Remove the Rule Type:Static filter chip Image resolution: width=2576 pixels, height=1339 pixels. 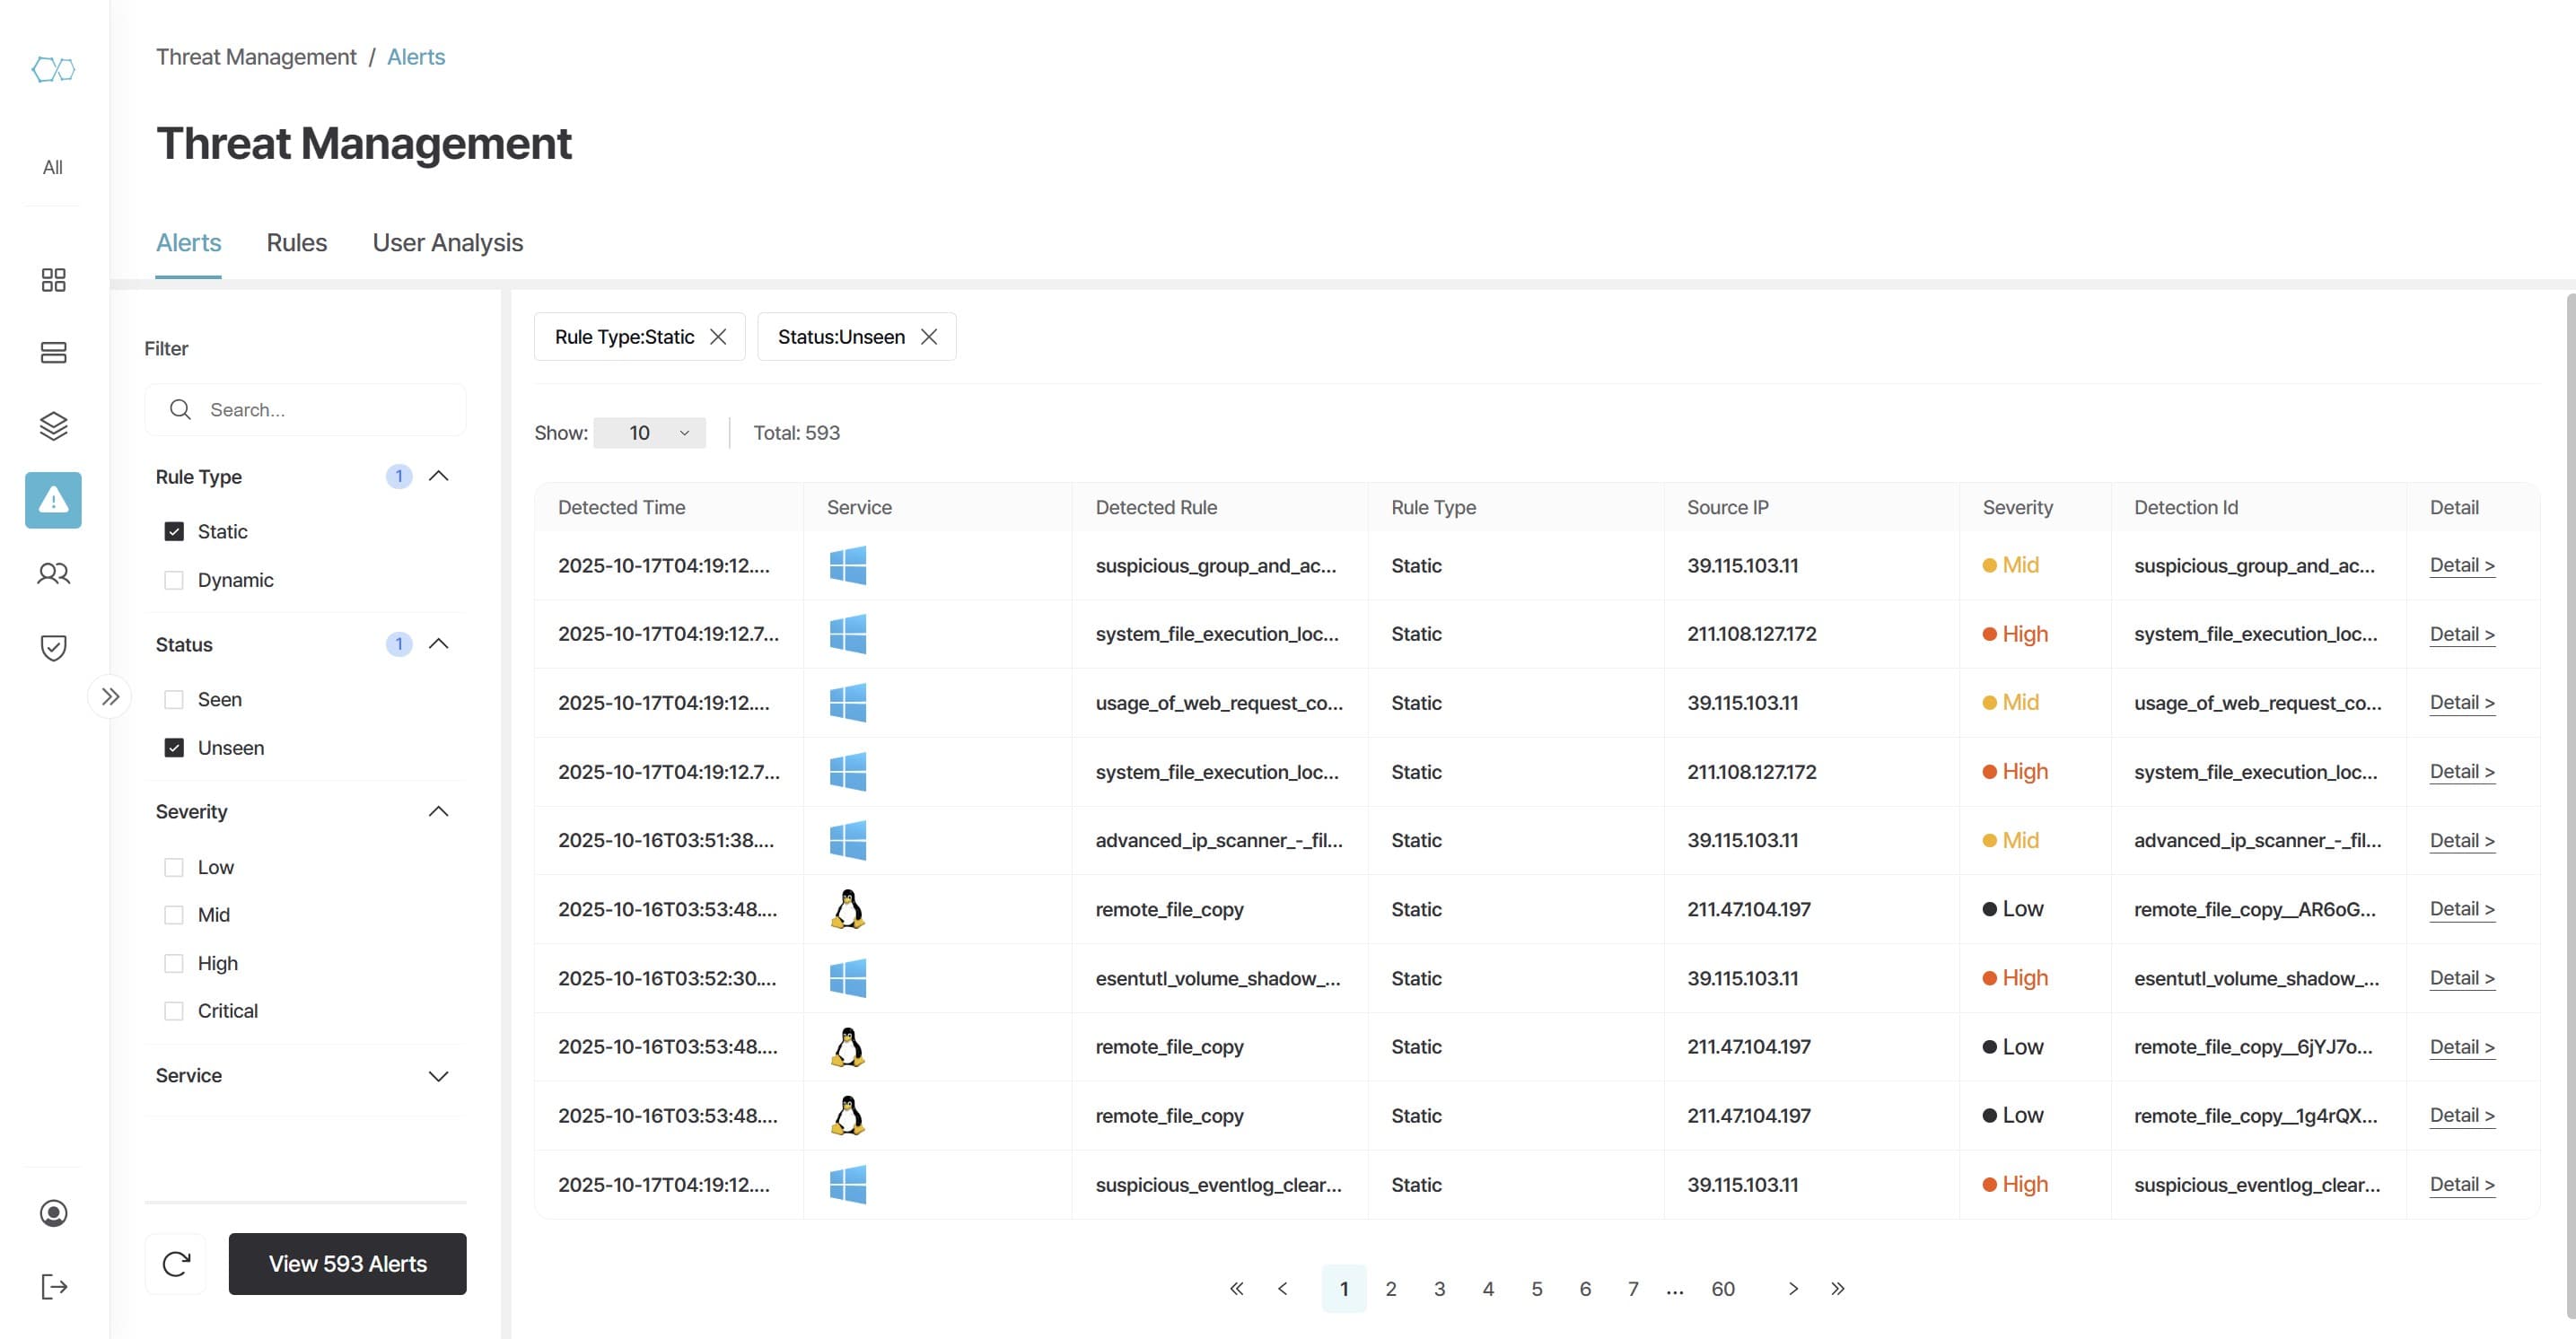[718, 337]
